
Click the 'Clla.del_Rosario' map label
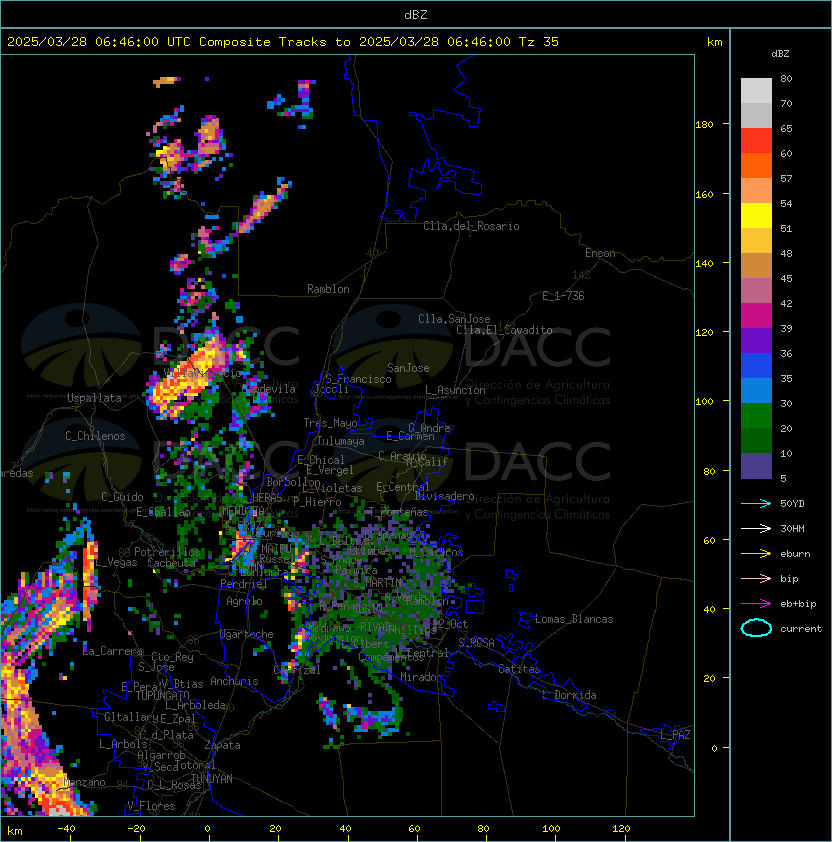click(x=471, y=226)
